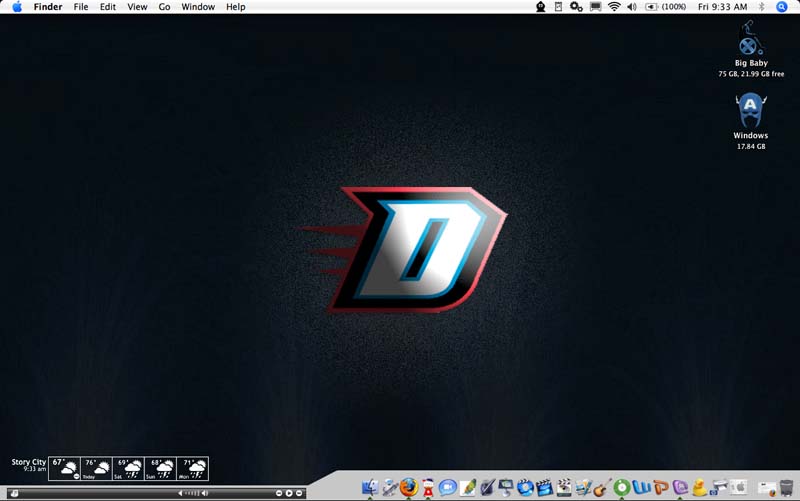Click the double gears menu bar icon
Image resolution: width=800 pixels, height=501 pixels.
point(576,7)
